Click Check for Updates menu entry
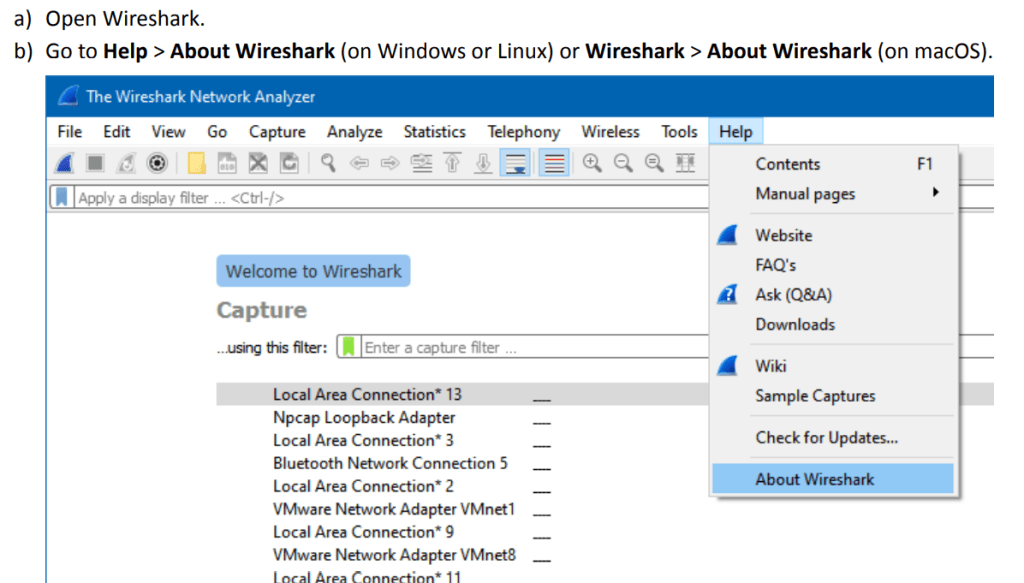Screen dimensions: 1024x583 click(x=826, y=437)
